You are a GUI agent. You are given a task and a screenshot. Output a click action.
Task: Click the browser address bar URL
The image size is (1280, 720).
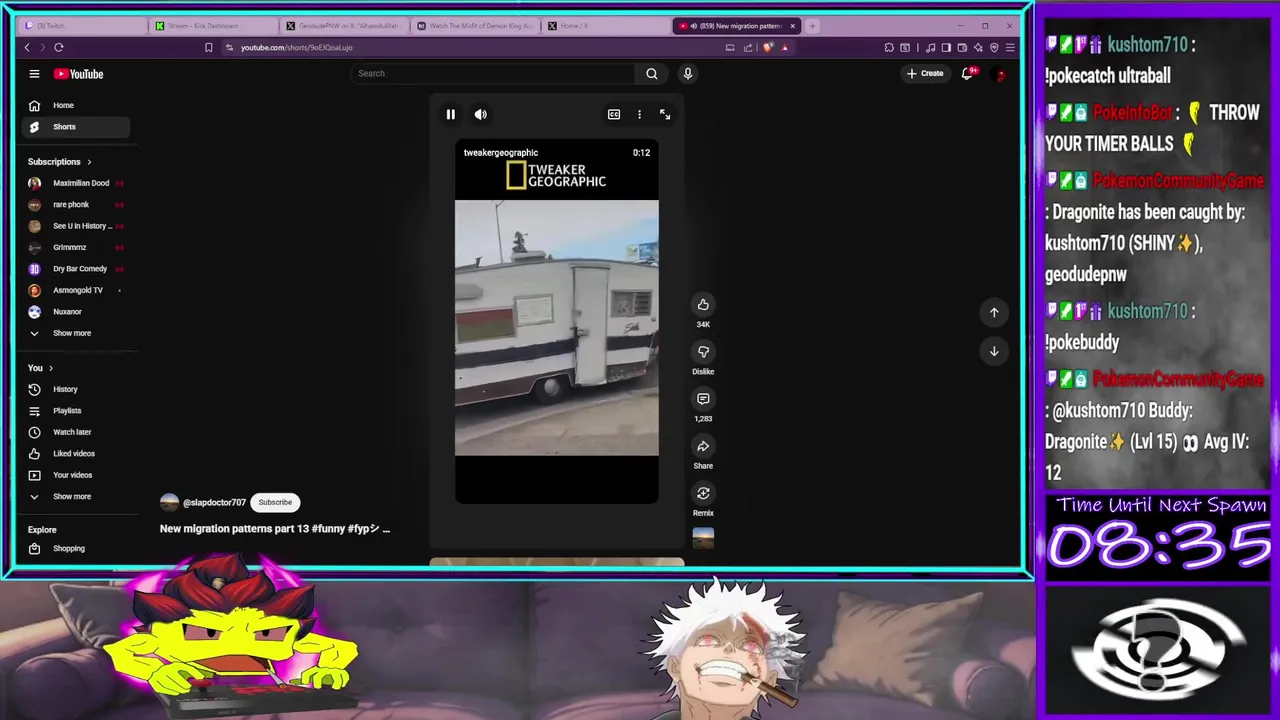(x=297, y=47)
